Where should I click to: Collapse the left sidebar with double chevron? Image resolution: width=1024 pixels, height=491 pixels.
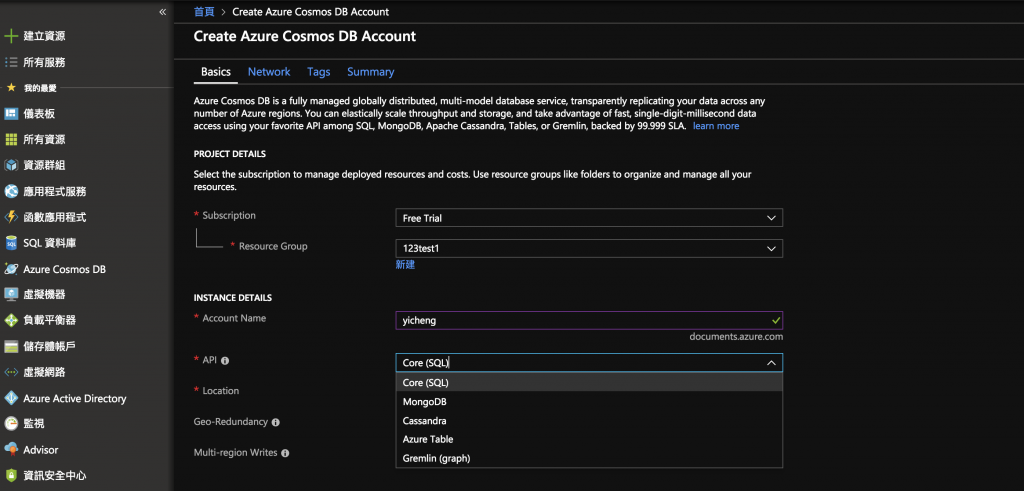(163, 11)
